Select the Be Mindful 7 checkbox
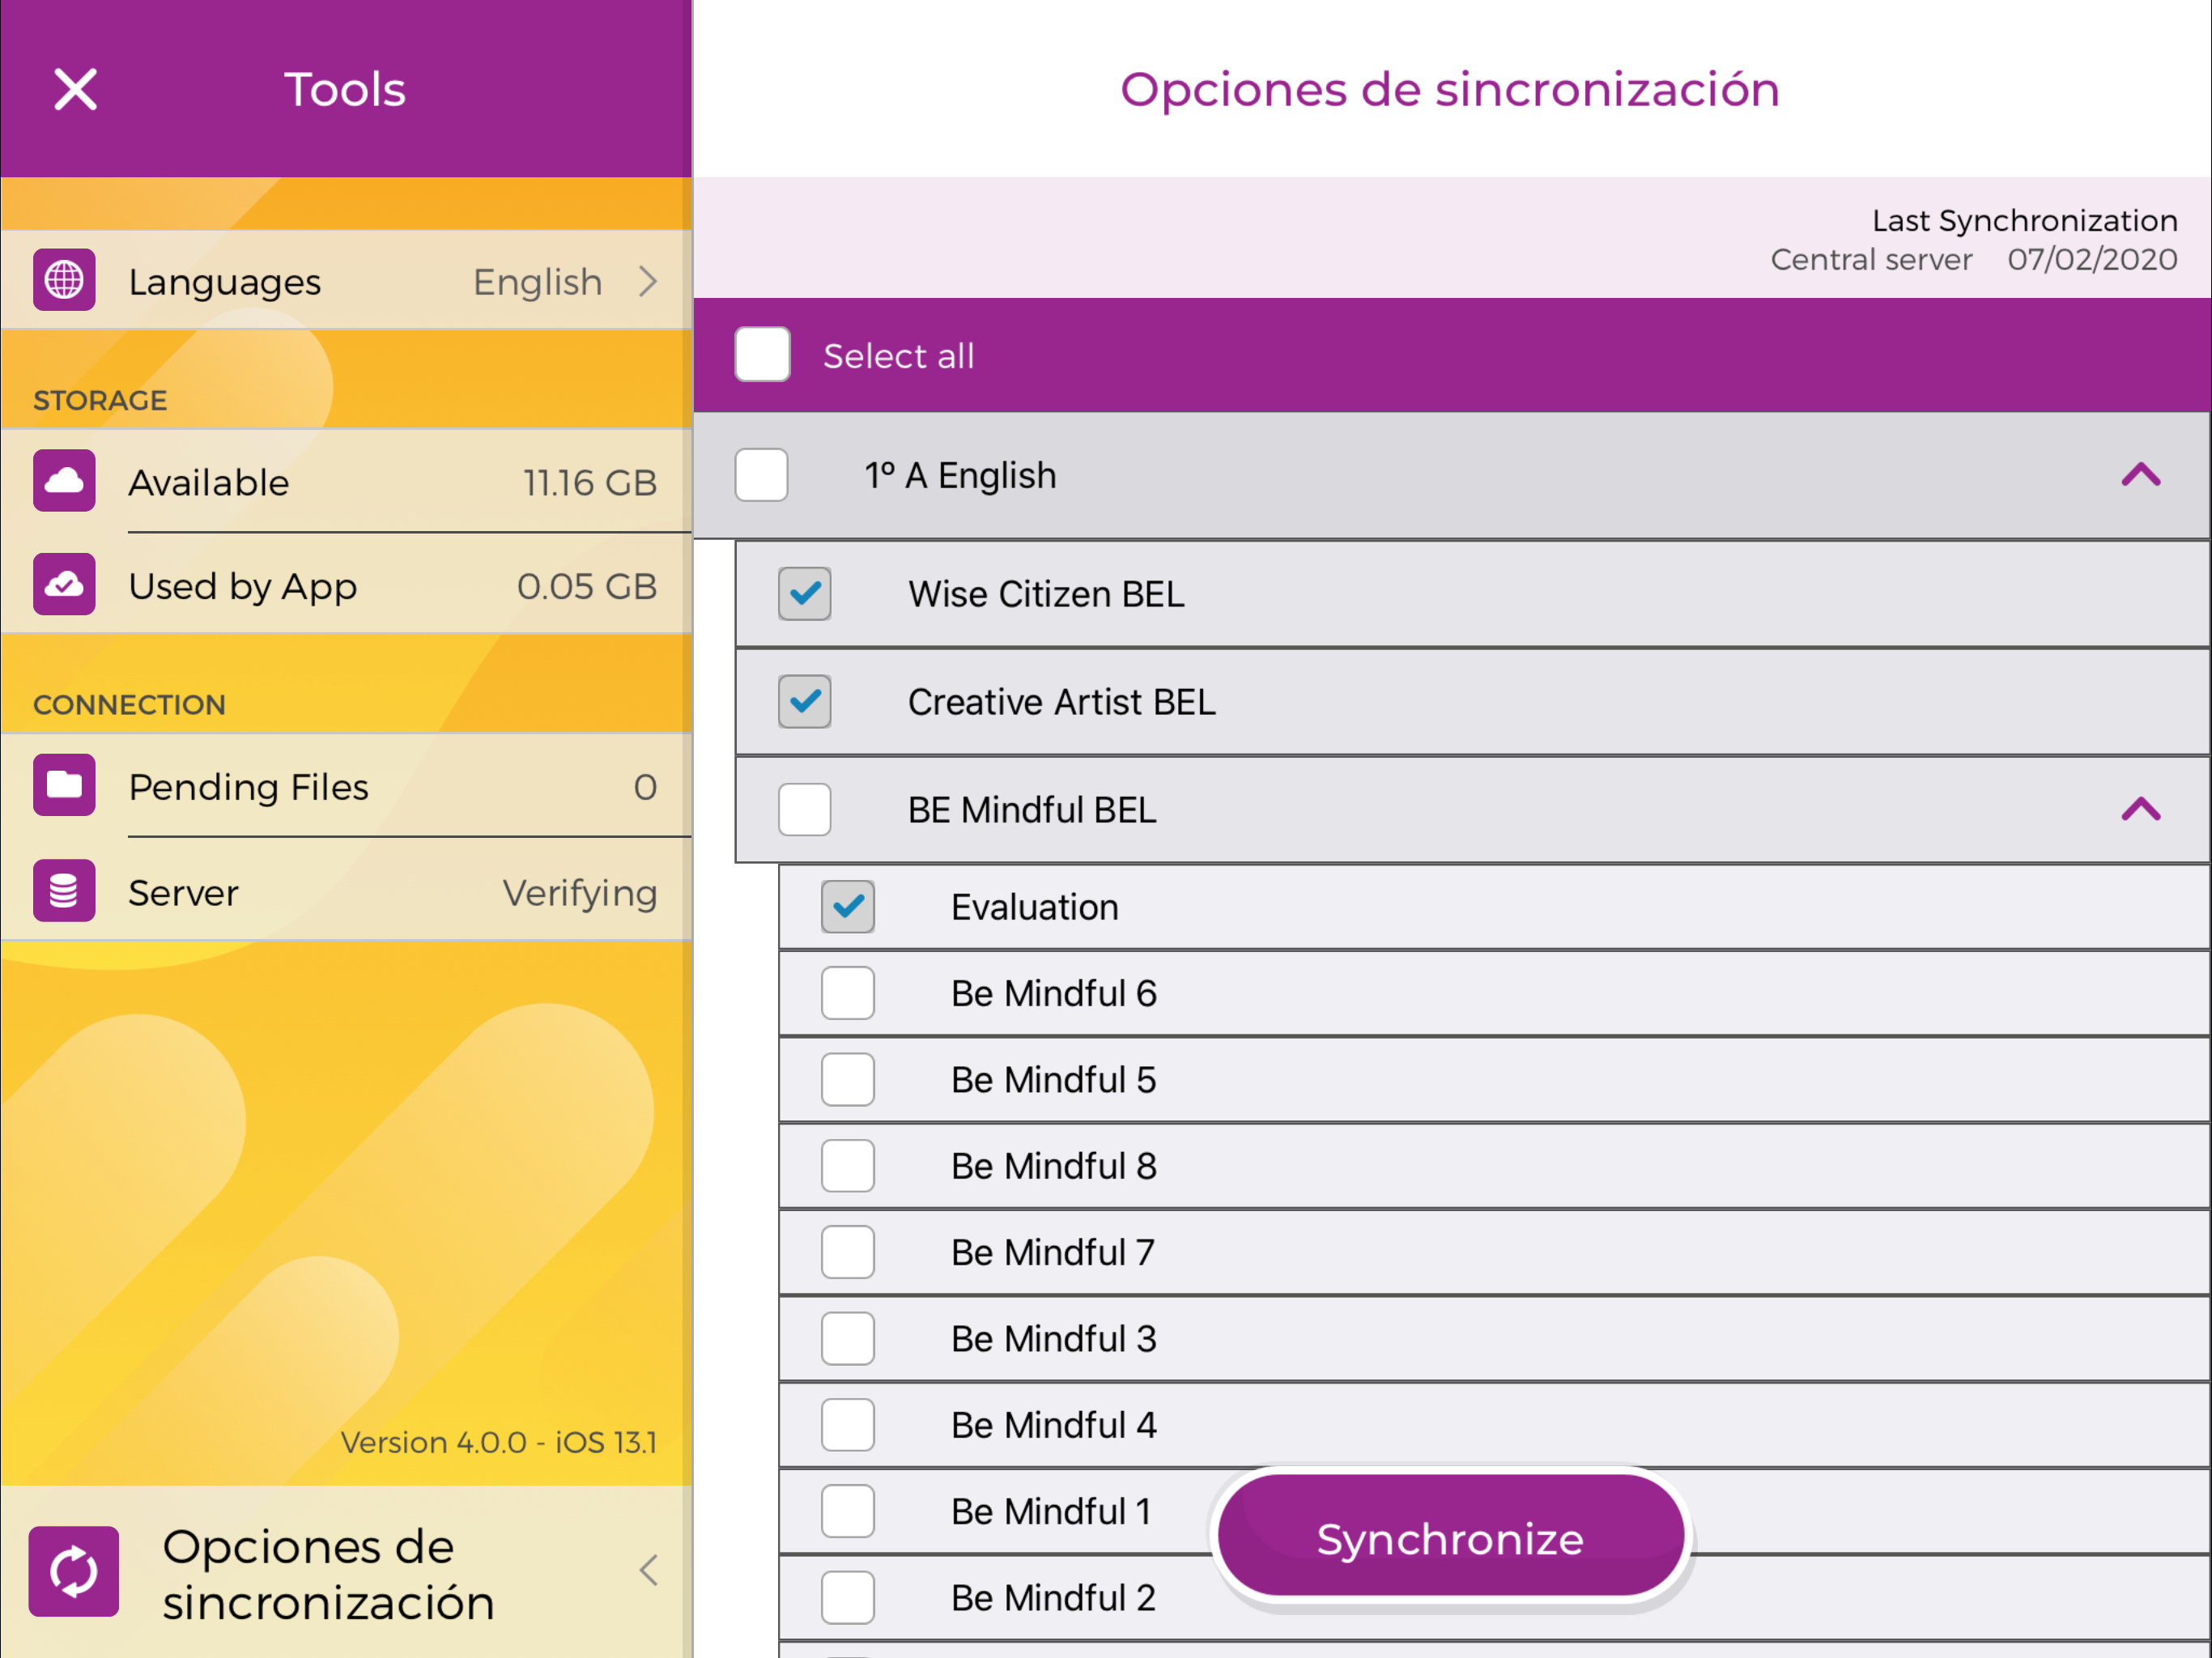 tap(848, 1252)
